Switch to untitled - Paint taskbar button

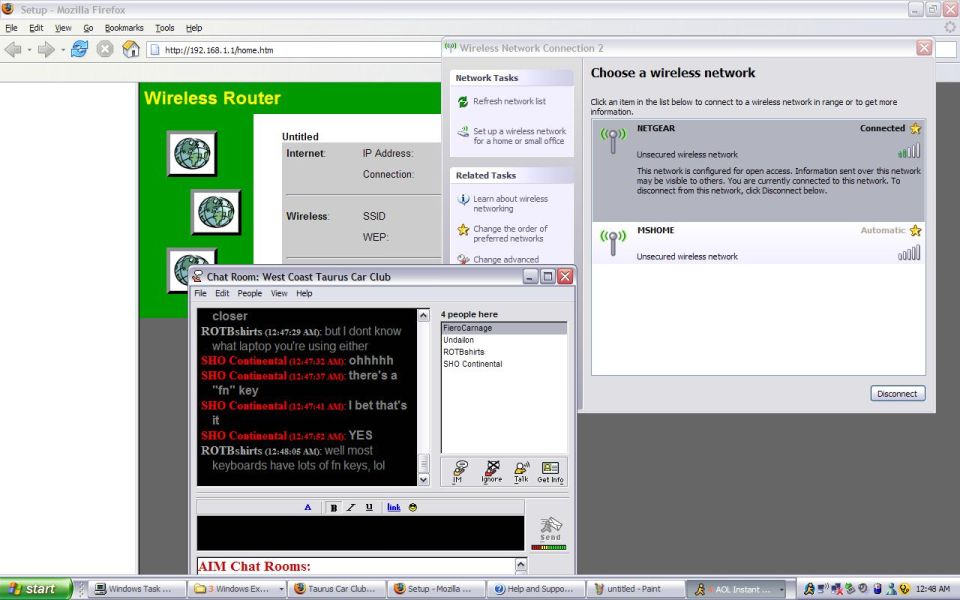click(x=634, y=589)
